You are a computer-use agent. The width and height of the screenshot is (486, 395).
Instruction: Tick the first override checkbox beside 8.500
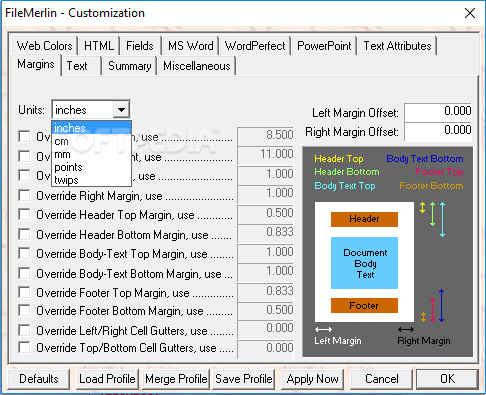(24, 136)
